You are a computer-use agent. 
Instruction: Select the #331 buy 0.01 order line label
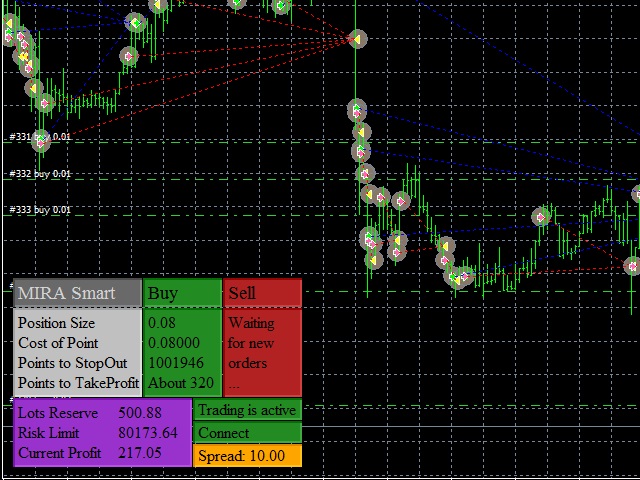click(40, 137)
